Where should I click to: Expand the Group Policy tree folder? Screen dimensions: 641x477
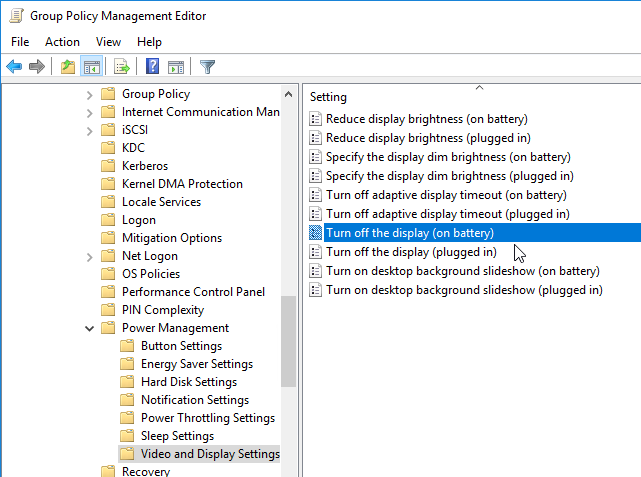coord(90,95)
